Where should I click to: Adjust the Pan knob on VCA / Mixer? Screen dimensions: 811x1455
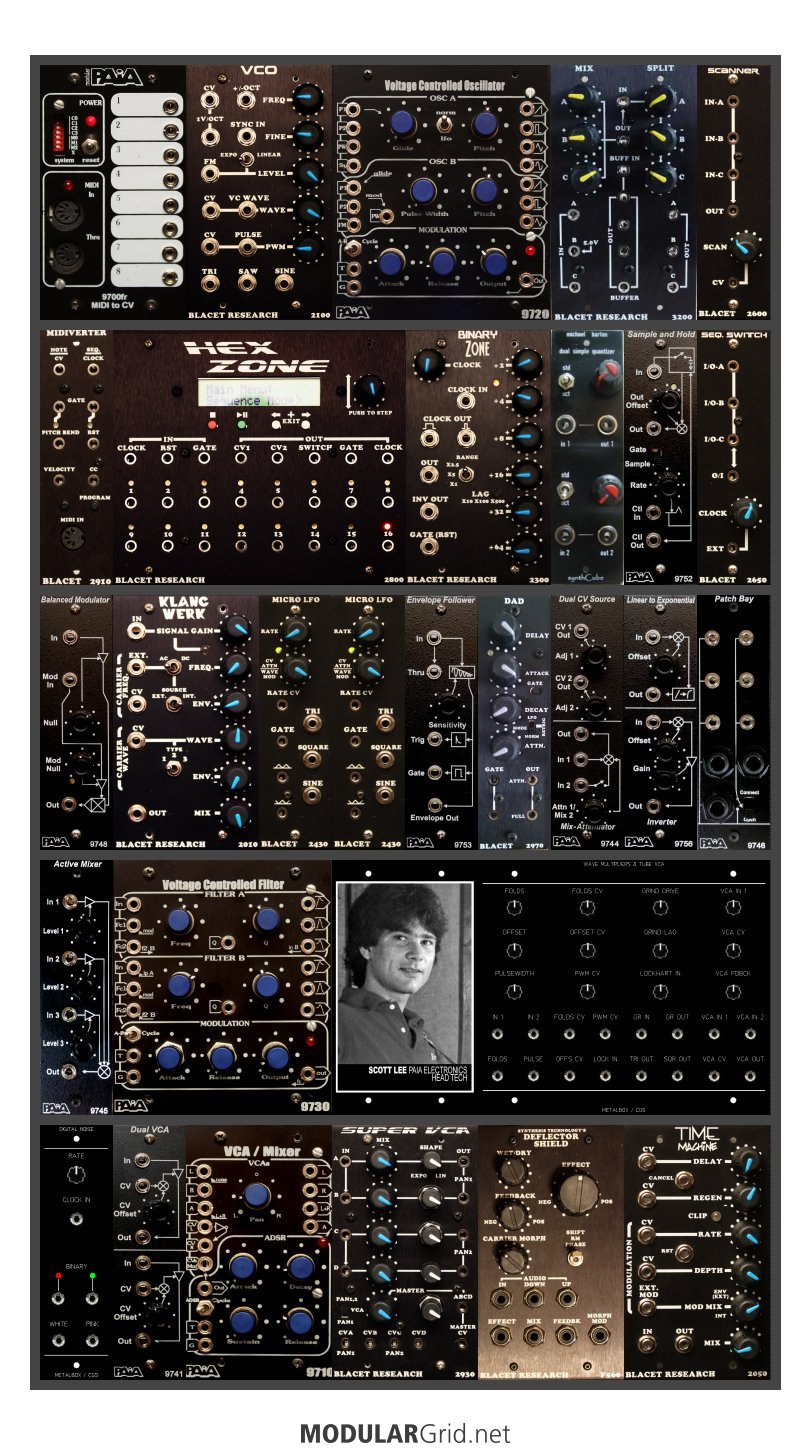click(x=259, y=1194)
